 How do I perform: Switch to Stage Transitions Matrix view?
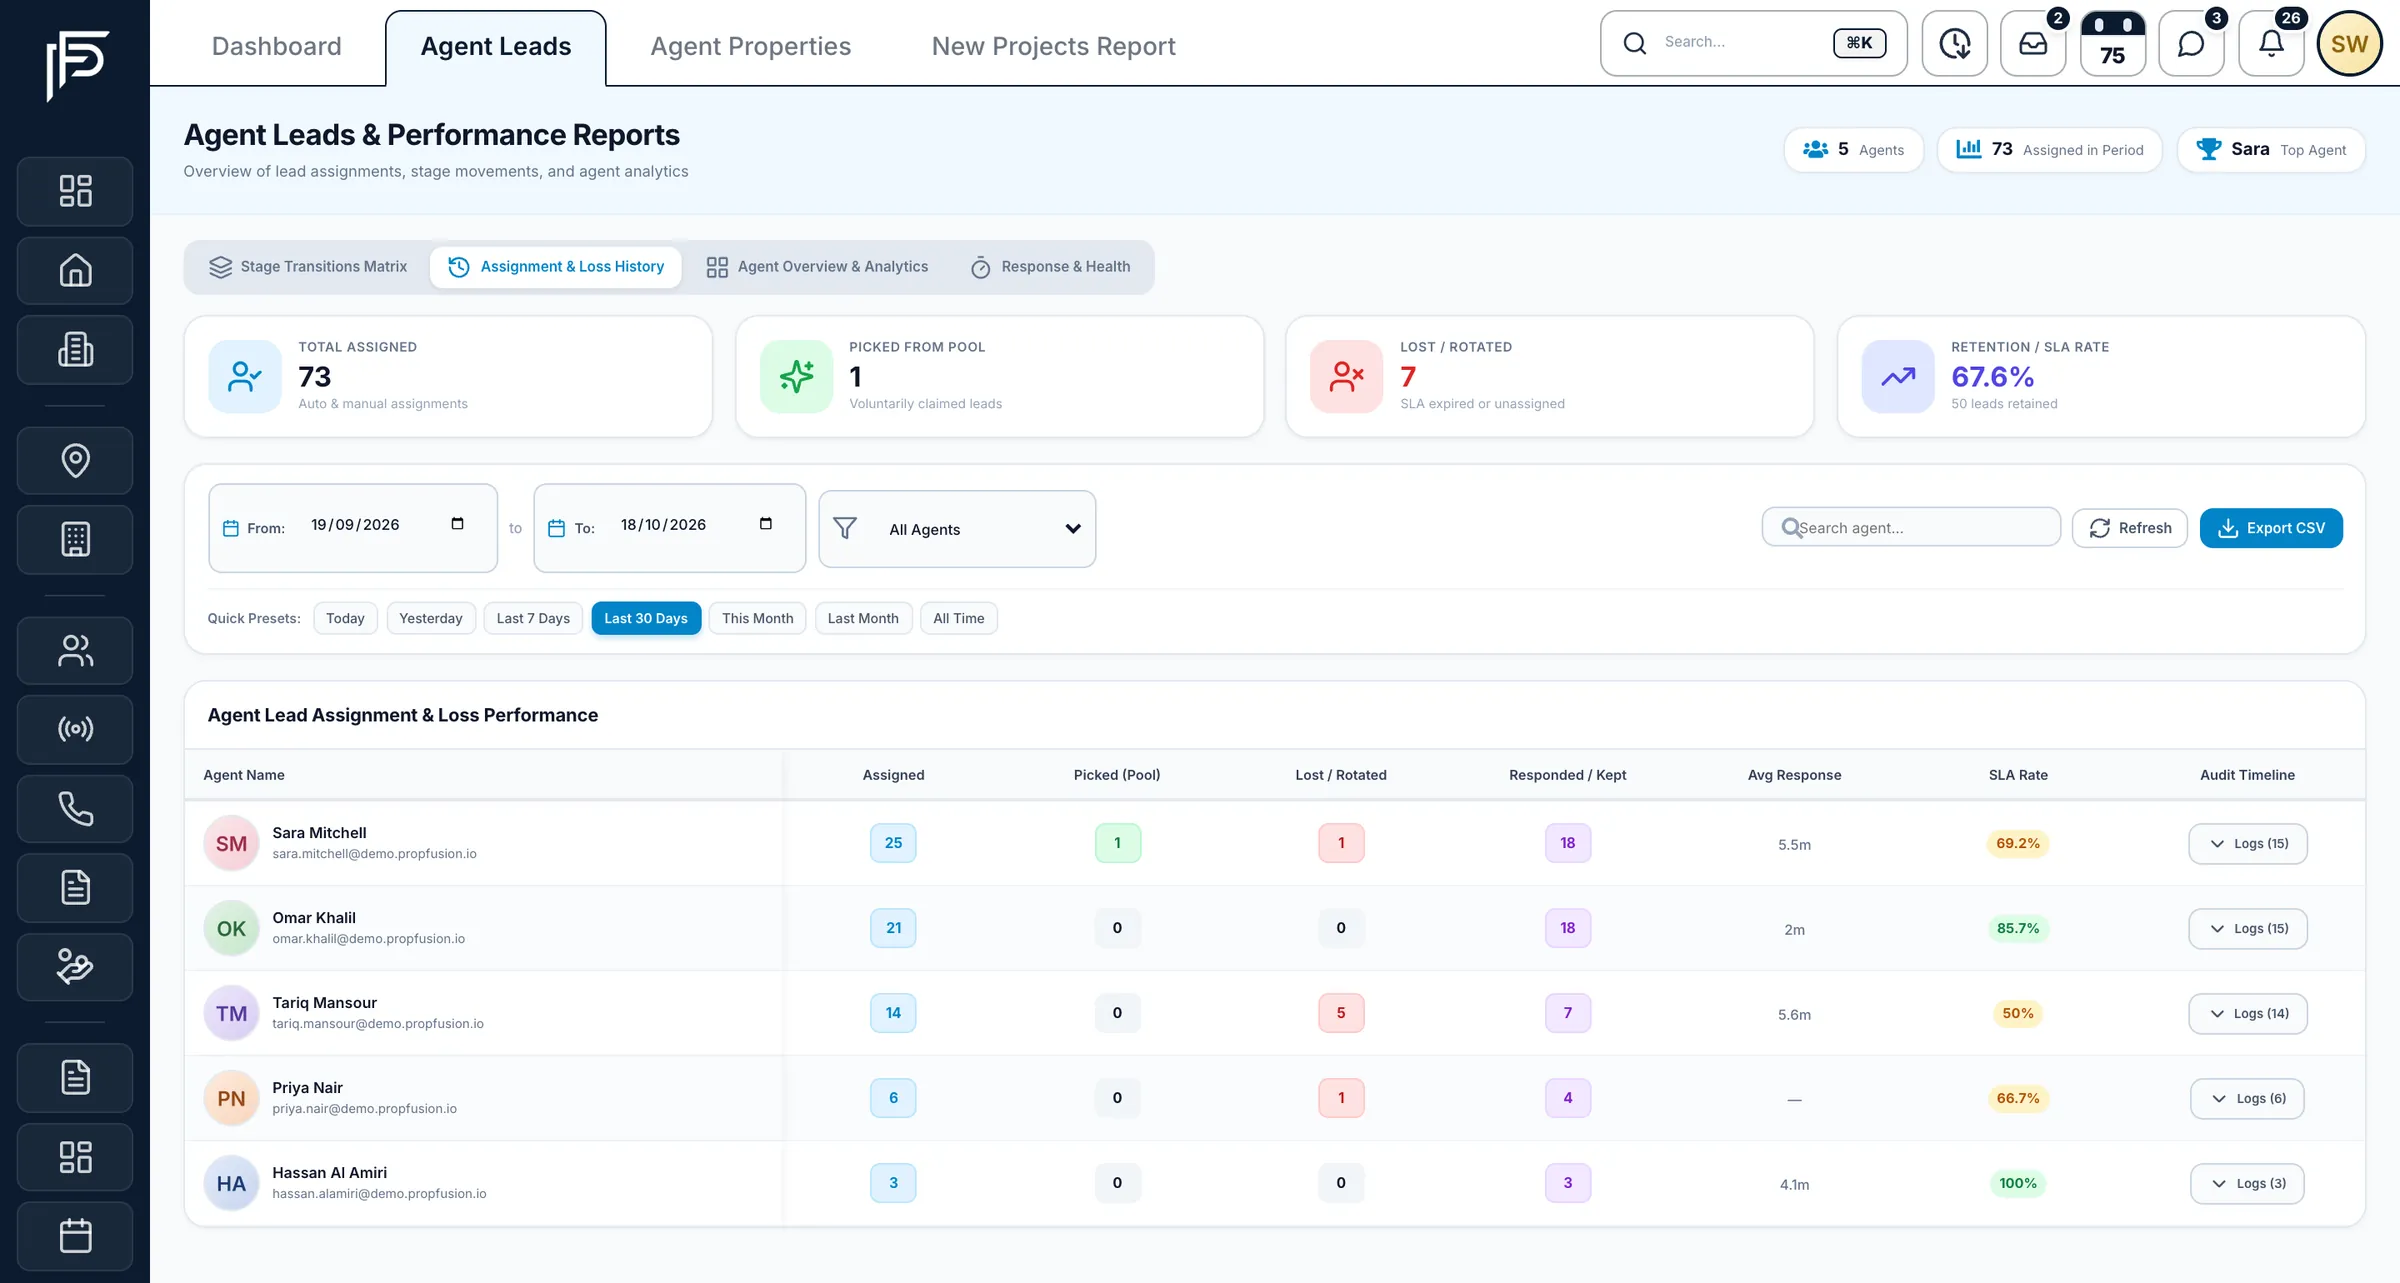308,267
